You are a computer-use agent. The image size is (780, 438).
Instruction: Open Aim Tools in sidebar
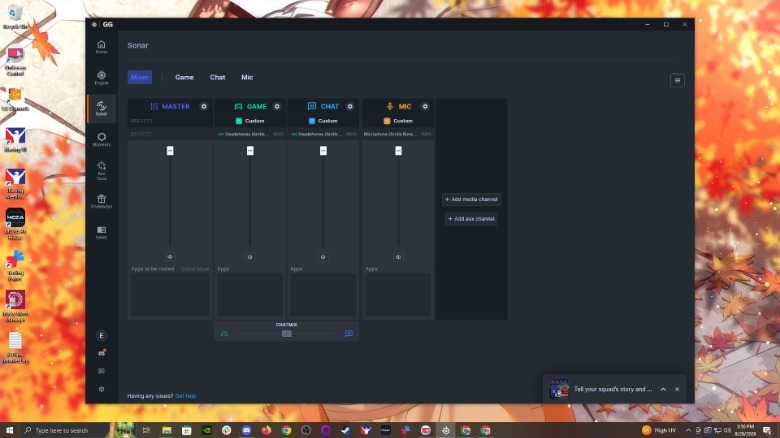pos(101,170)
